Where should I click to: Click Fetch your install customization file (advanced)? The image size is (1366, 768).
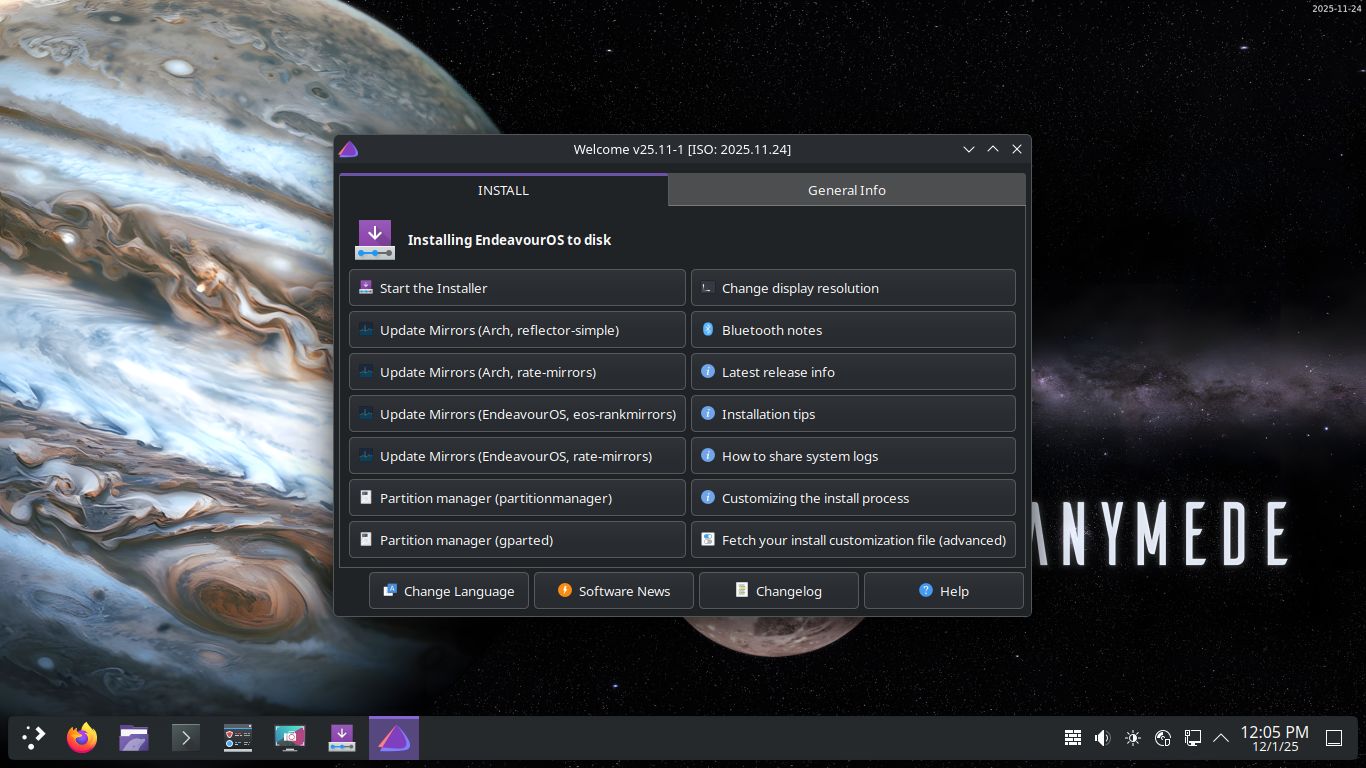tap(853, 540)
